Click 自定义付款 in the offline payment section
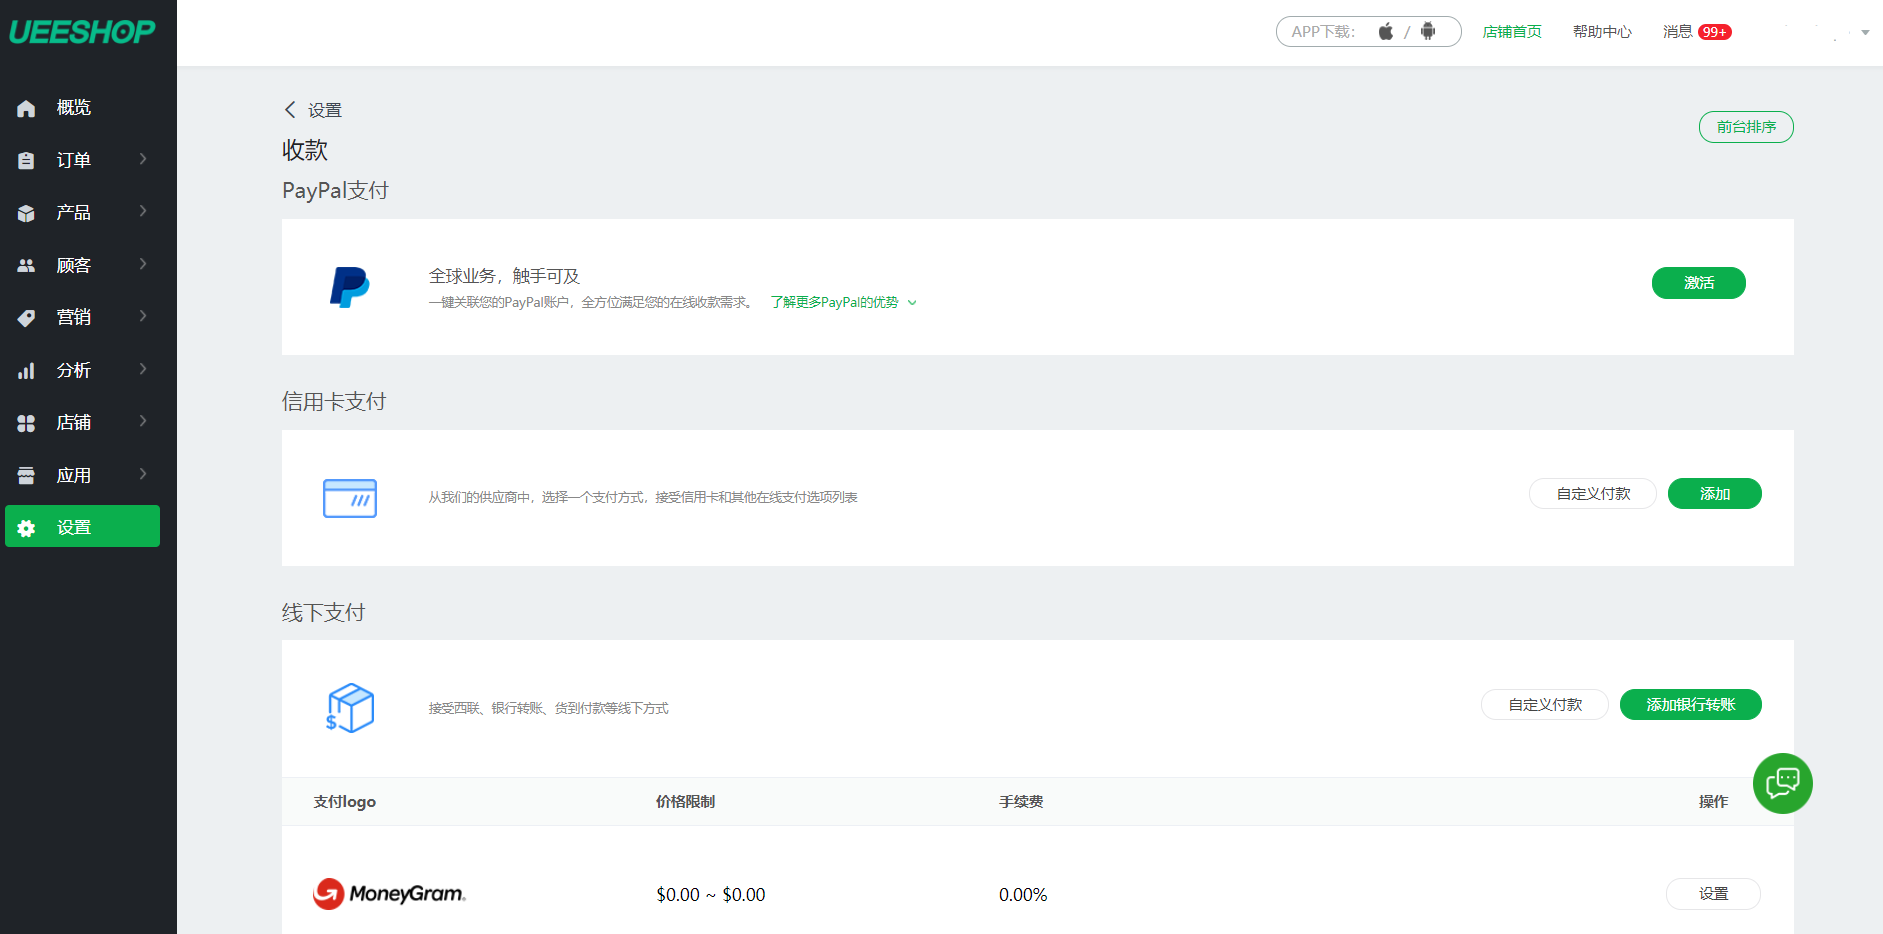Image resolution: width=1883 pixels, height=934 pixels. [1545, 705]
